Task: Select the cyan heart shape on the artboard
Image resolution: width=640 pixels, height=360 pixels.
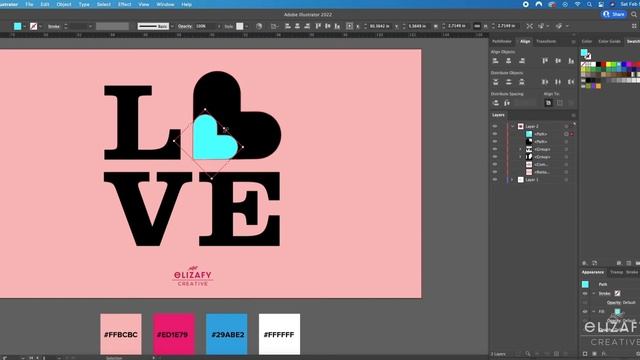Action: pyautogui.click(x=212, y=141)
